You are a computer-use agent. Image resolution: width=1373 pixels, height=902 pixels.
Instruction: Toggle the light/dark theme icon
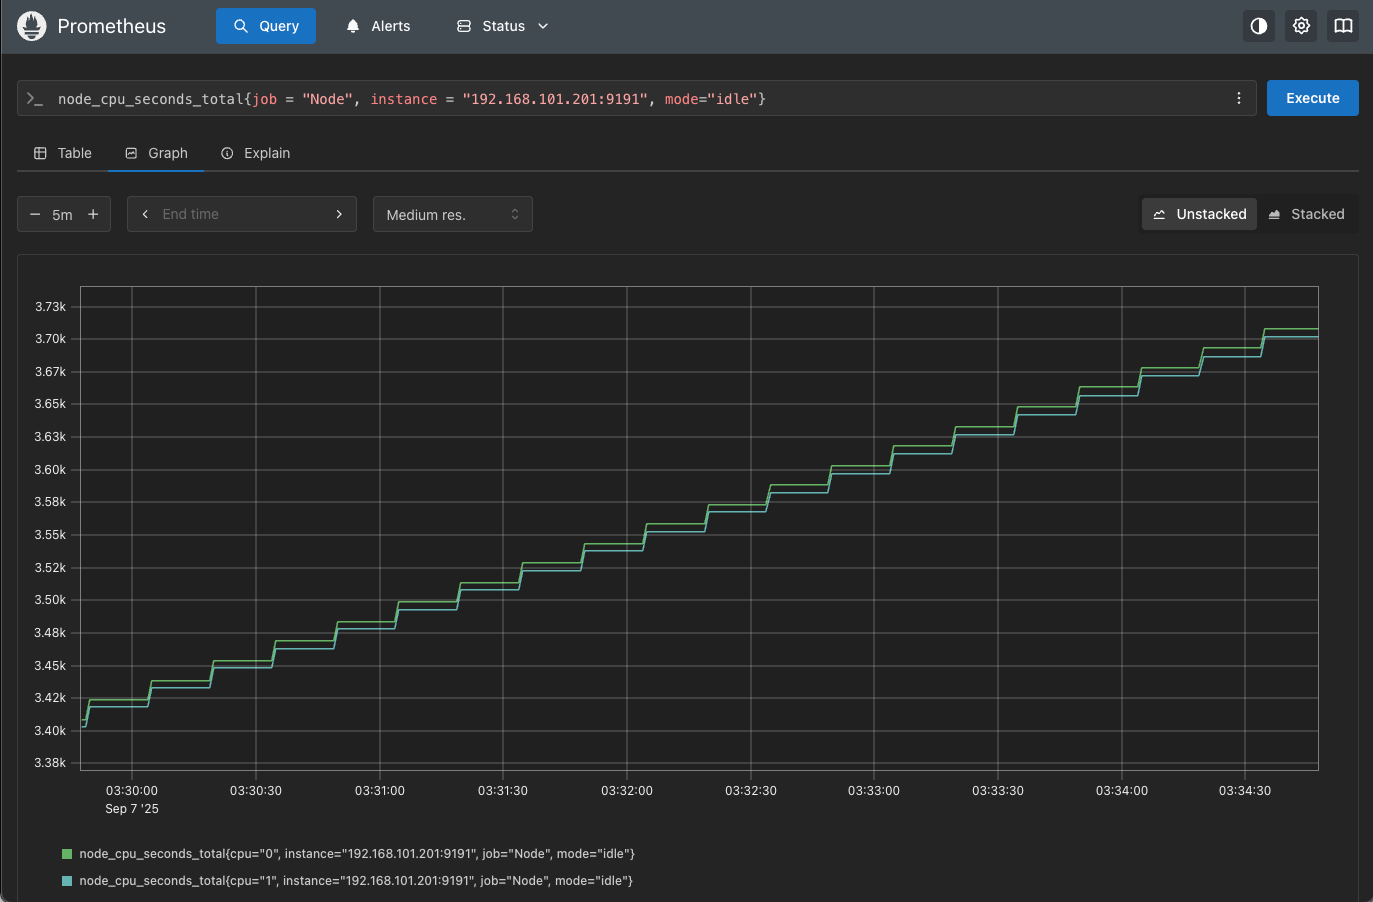[1258, 26]
